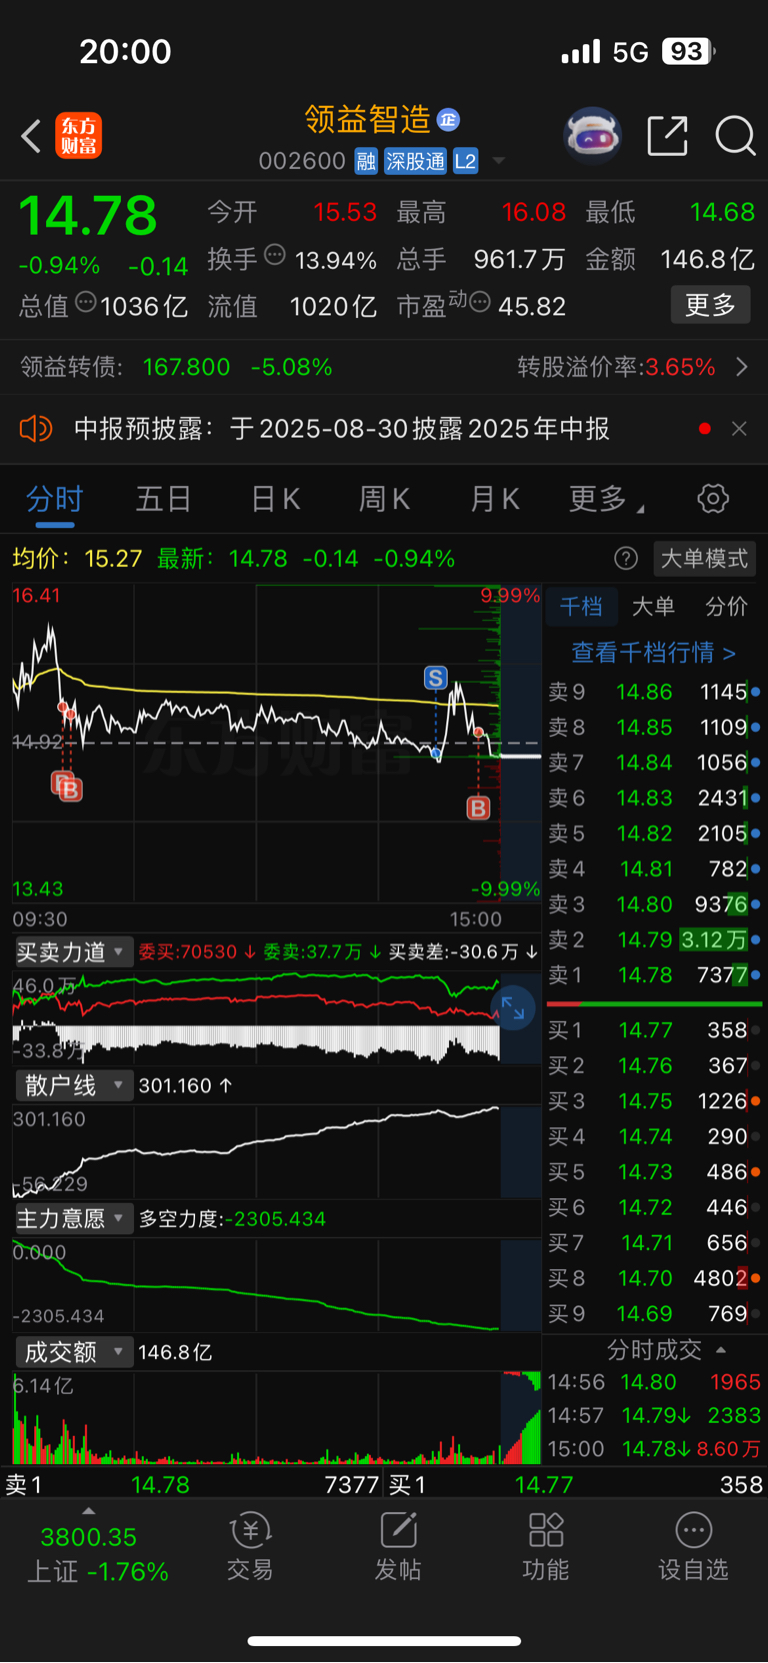Expand the stock code dropdown triangle

click(499, 161)
